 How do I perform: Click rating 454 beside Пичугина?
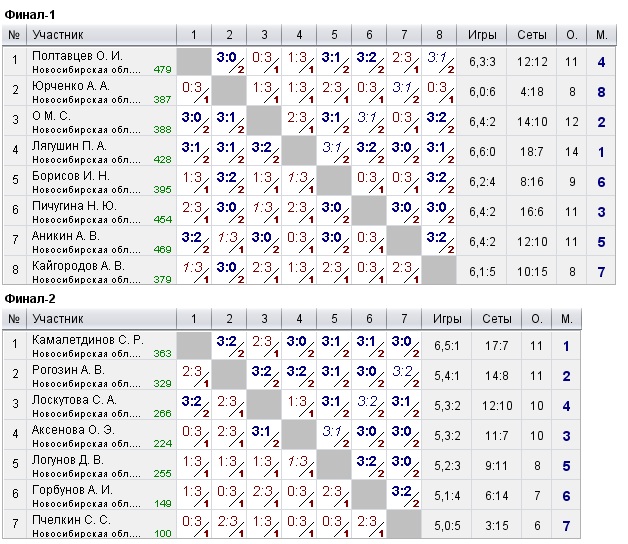(x=162, y=220)
